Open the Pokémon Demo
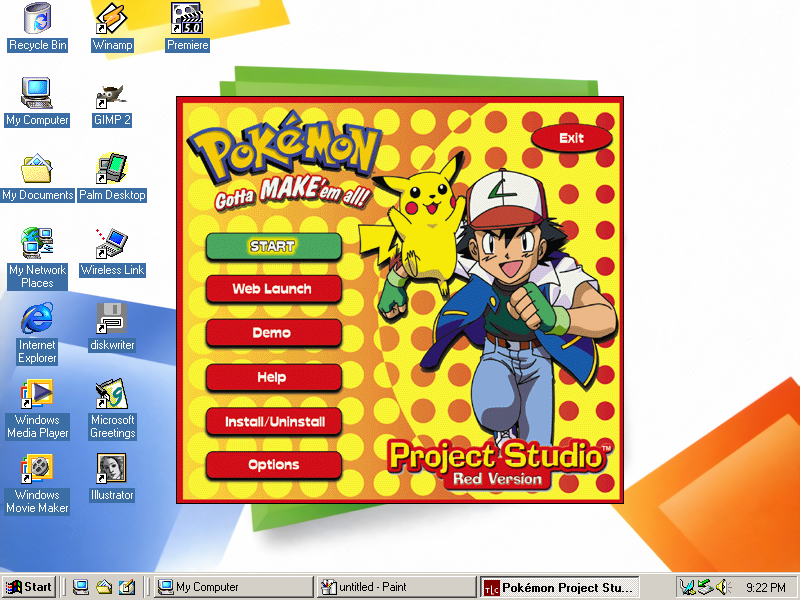 click(x=274, y=333)
